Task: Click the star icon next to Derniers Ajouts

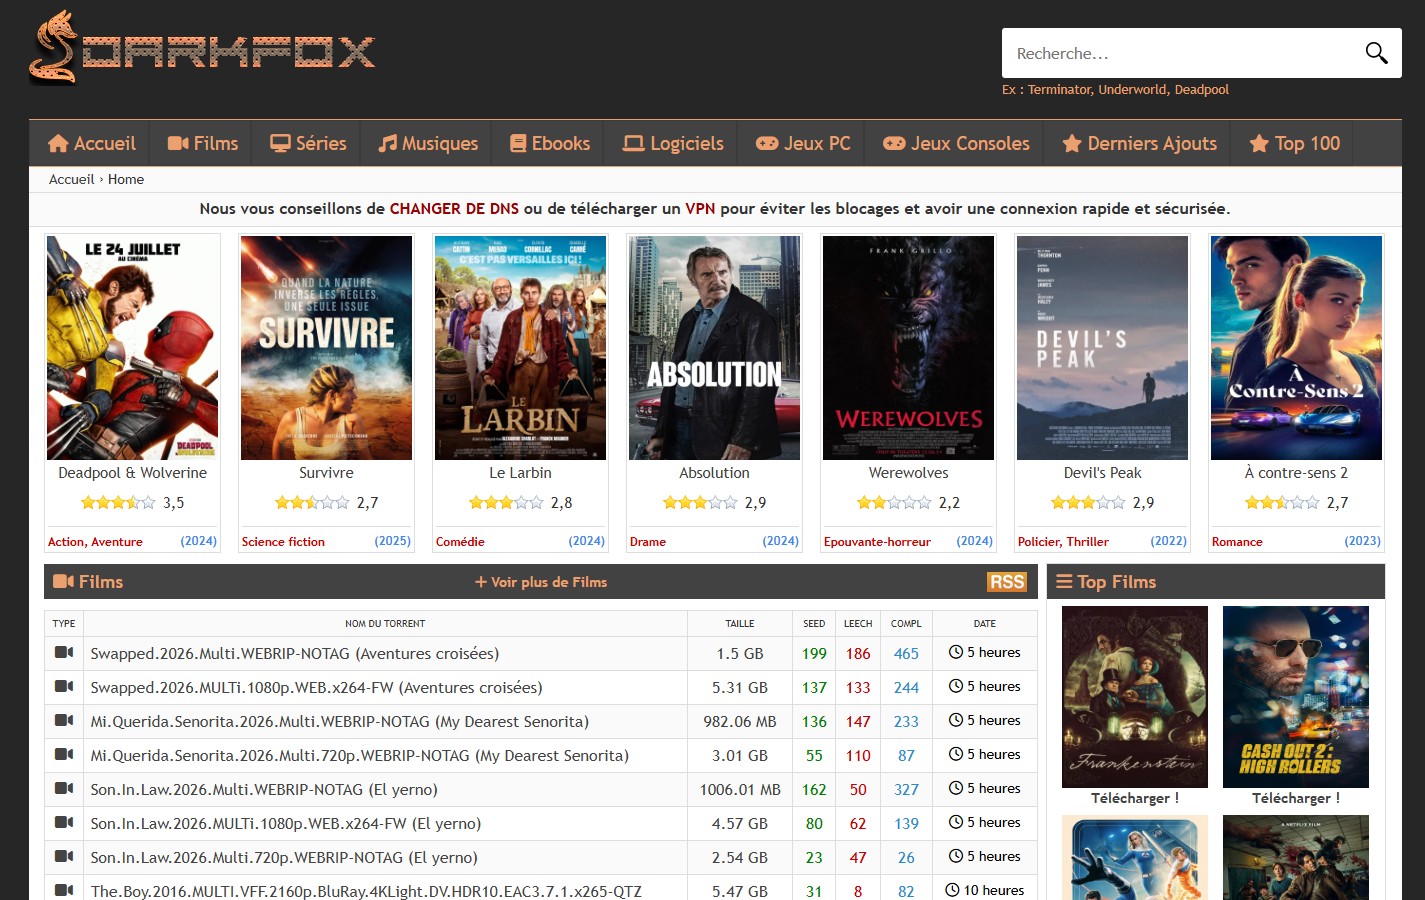Action: click(x=1072, y=143)
